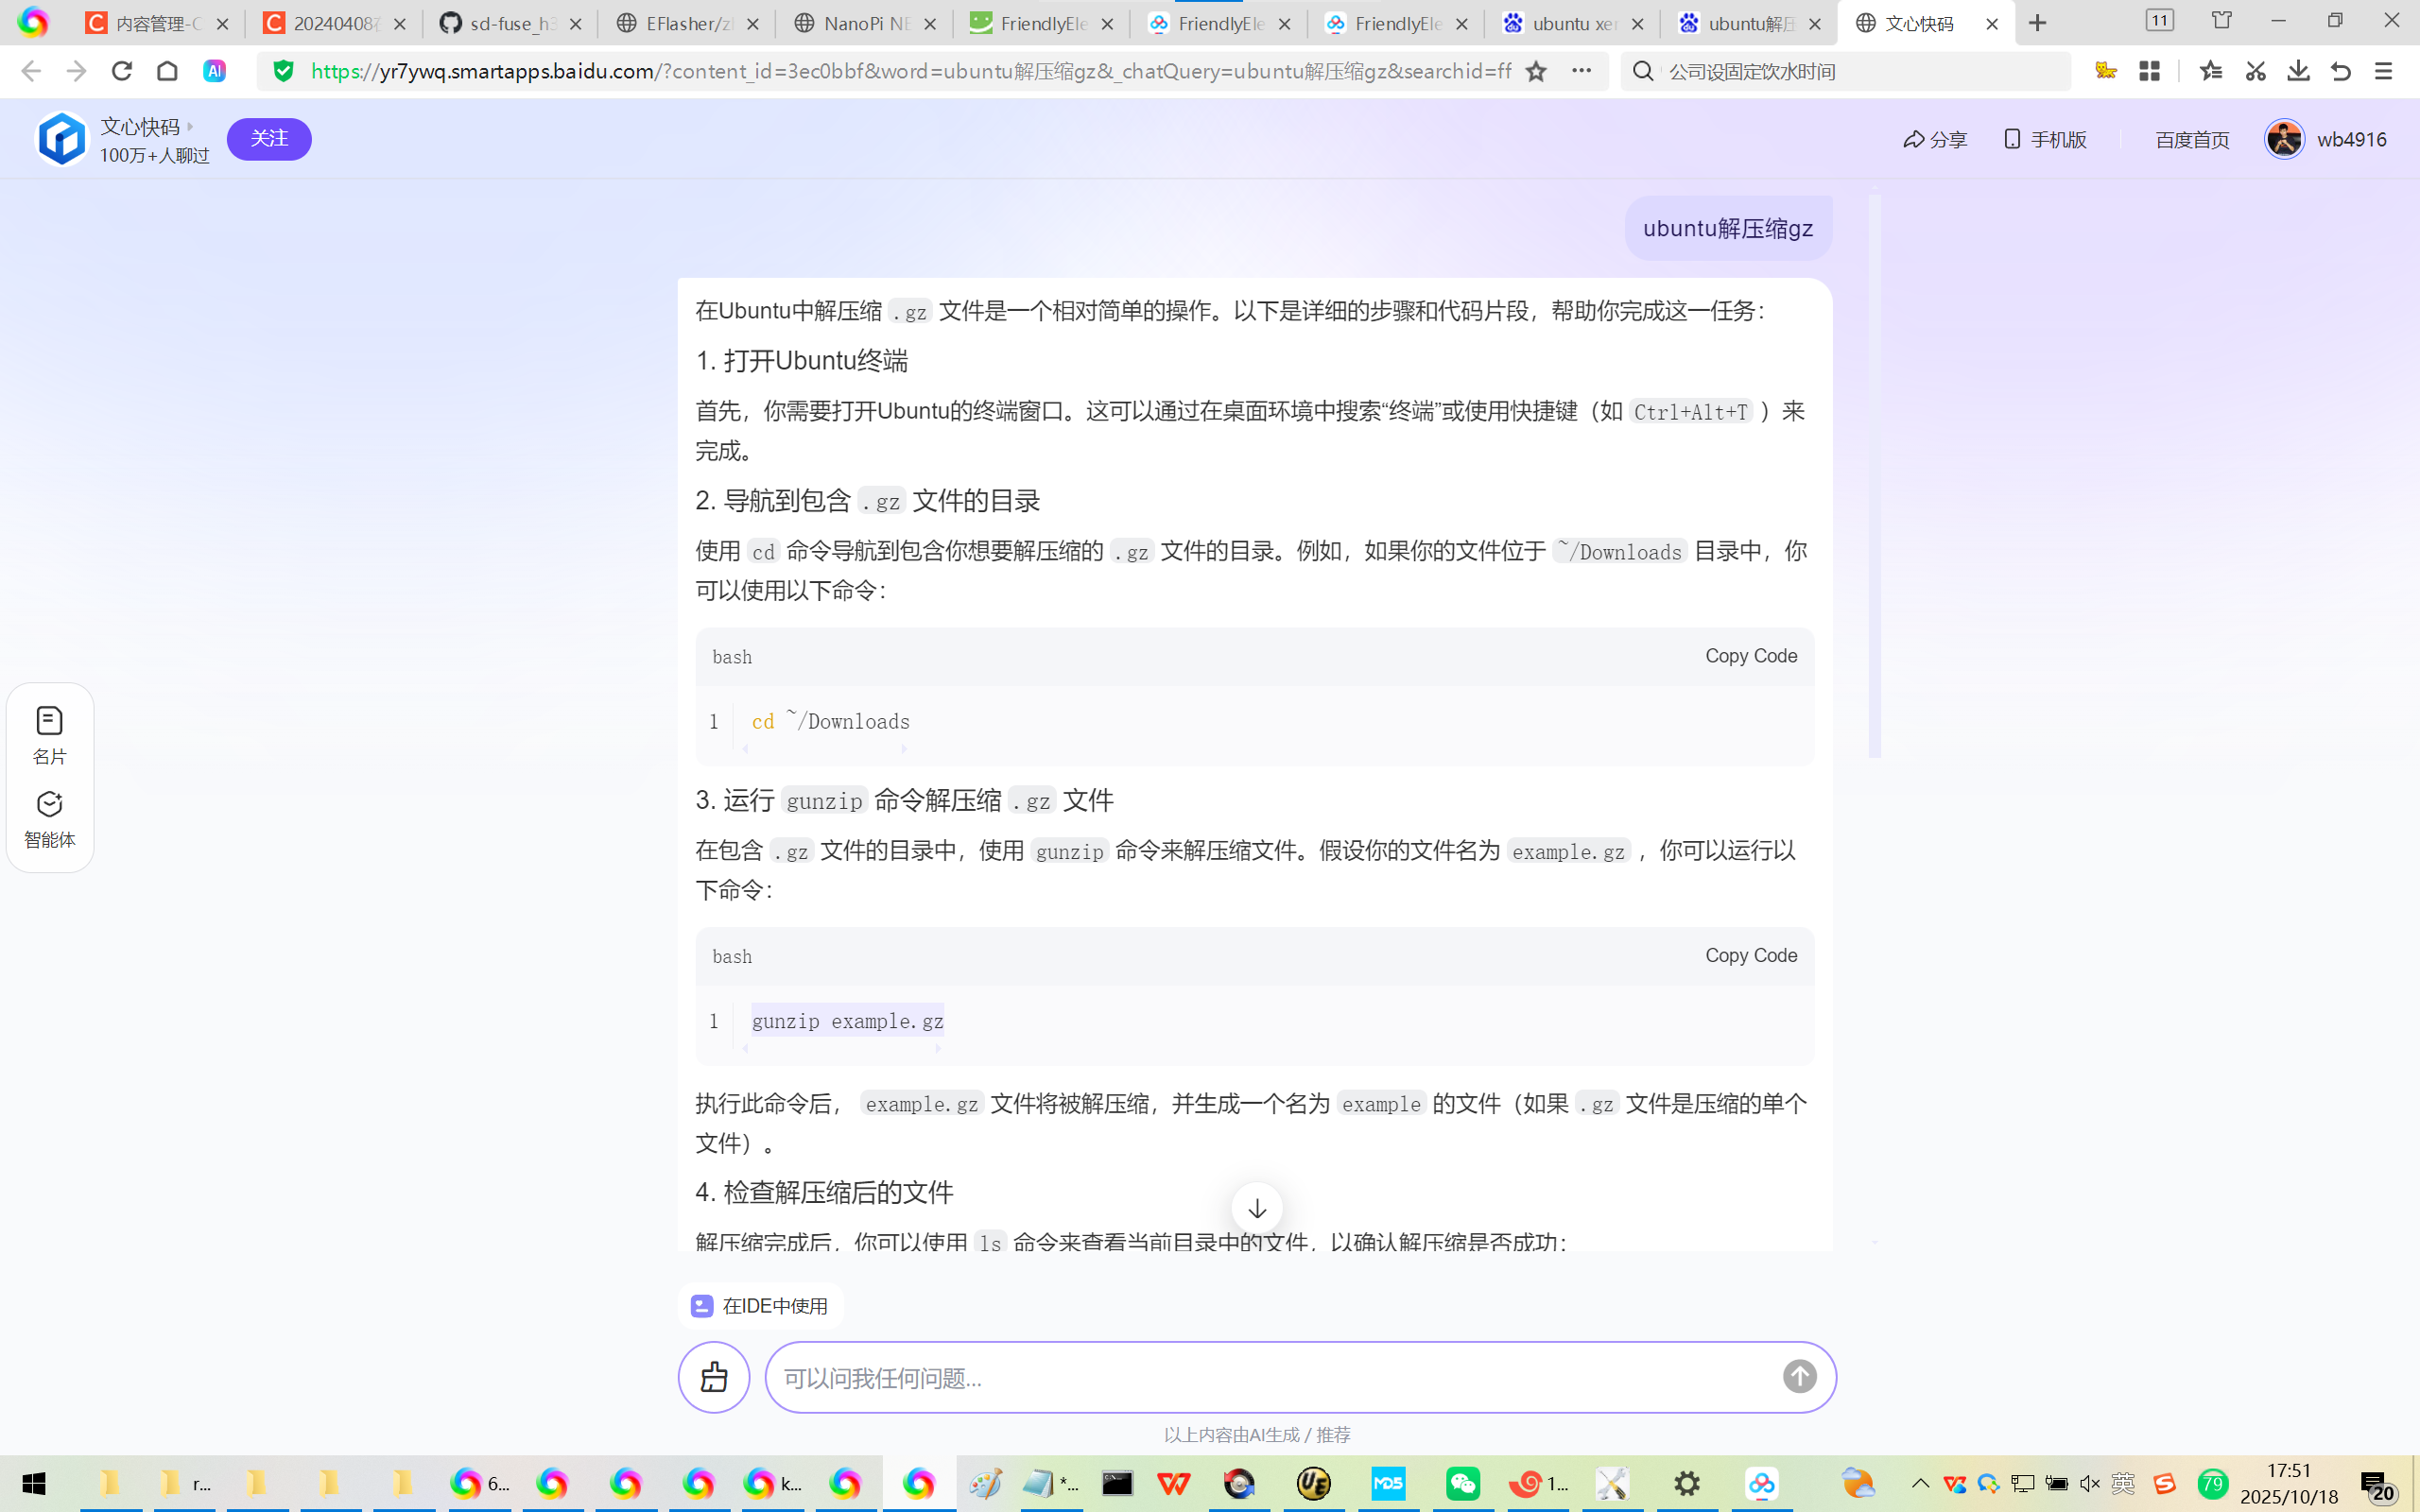The height and width of the screenshot is (1512, 2420).
Task: Toggle the 关注 follow button
Action: [x=269, y=139]
